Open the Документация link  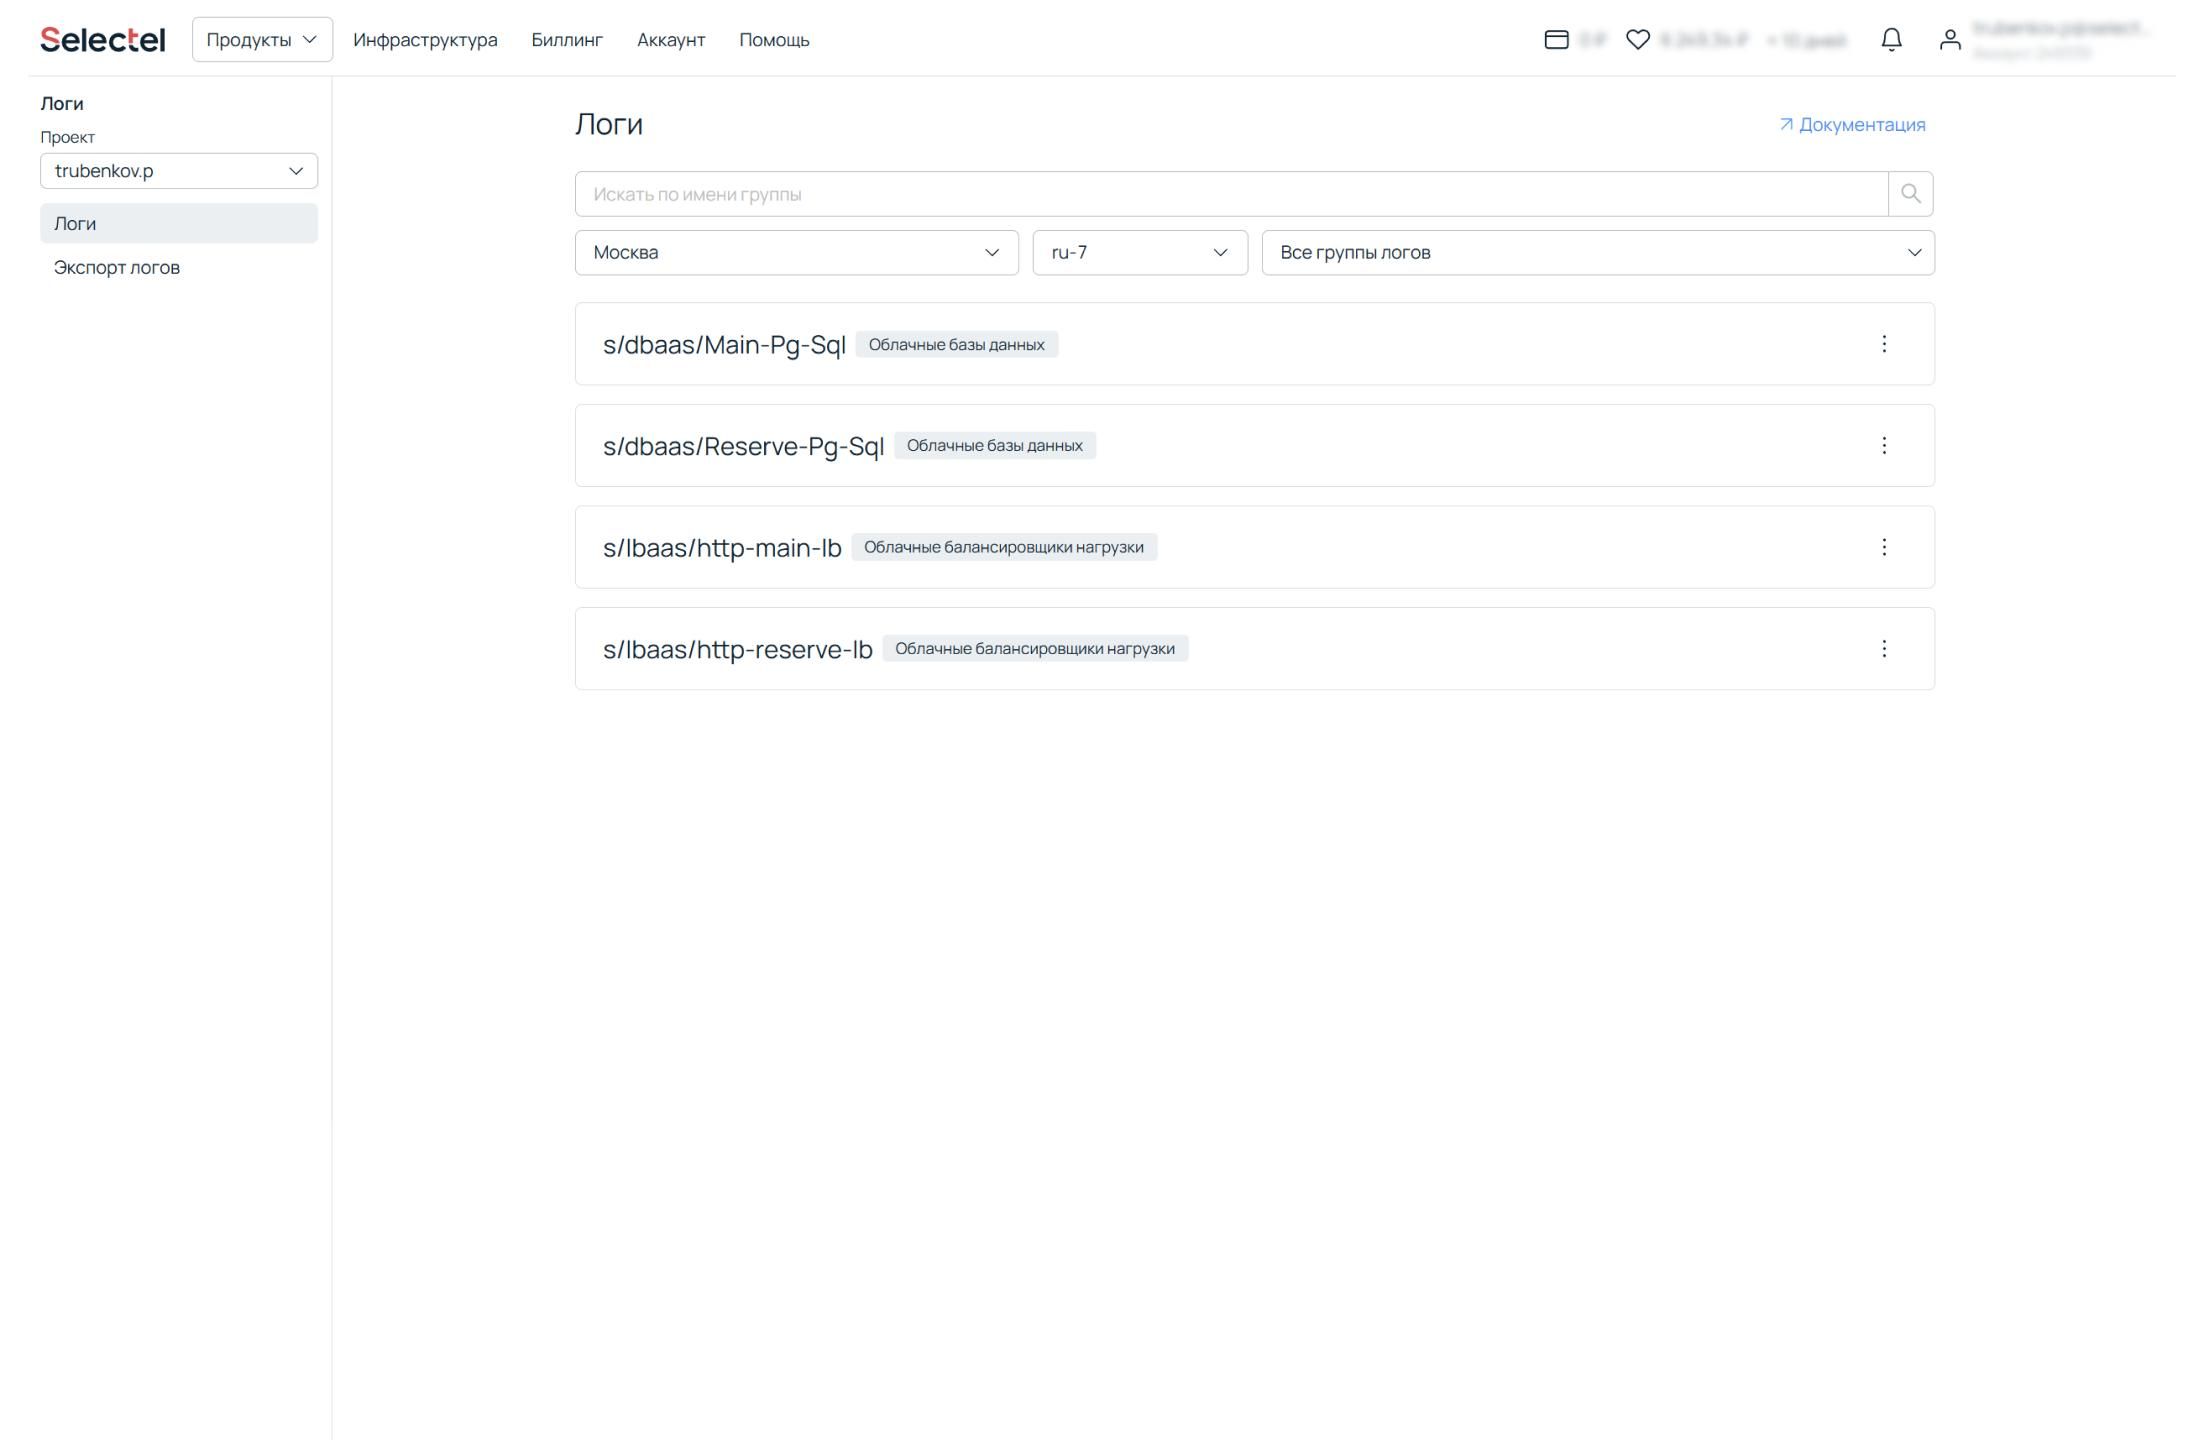coord(1852,125)
